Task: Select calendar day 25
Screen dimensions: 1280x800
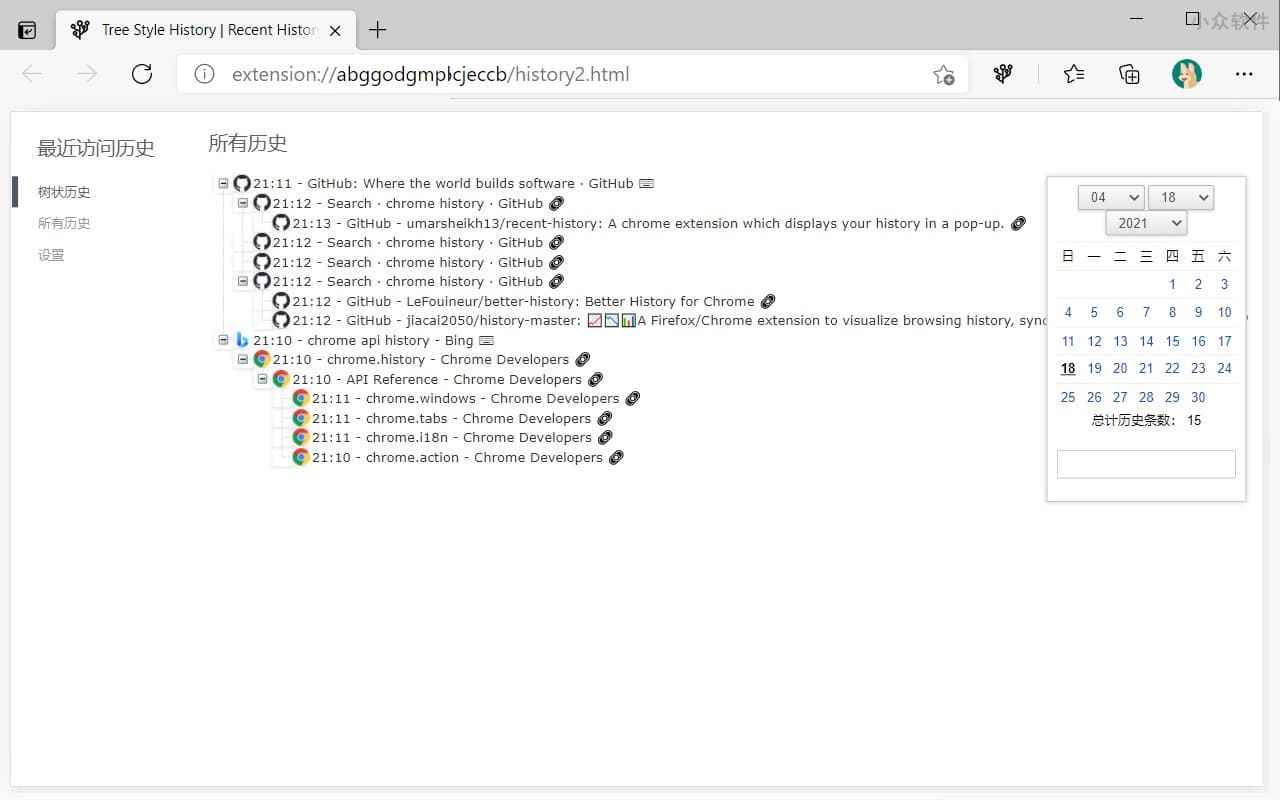Action: pyautogui.click(x=1068, y=397)
